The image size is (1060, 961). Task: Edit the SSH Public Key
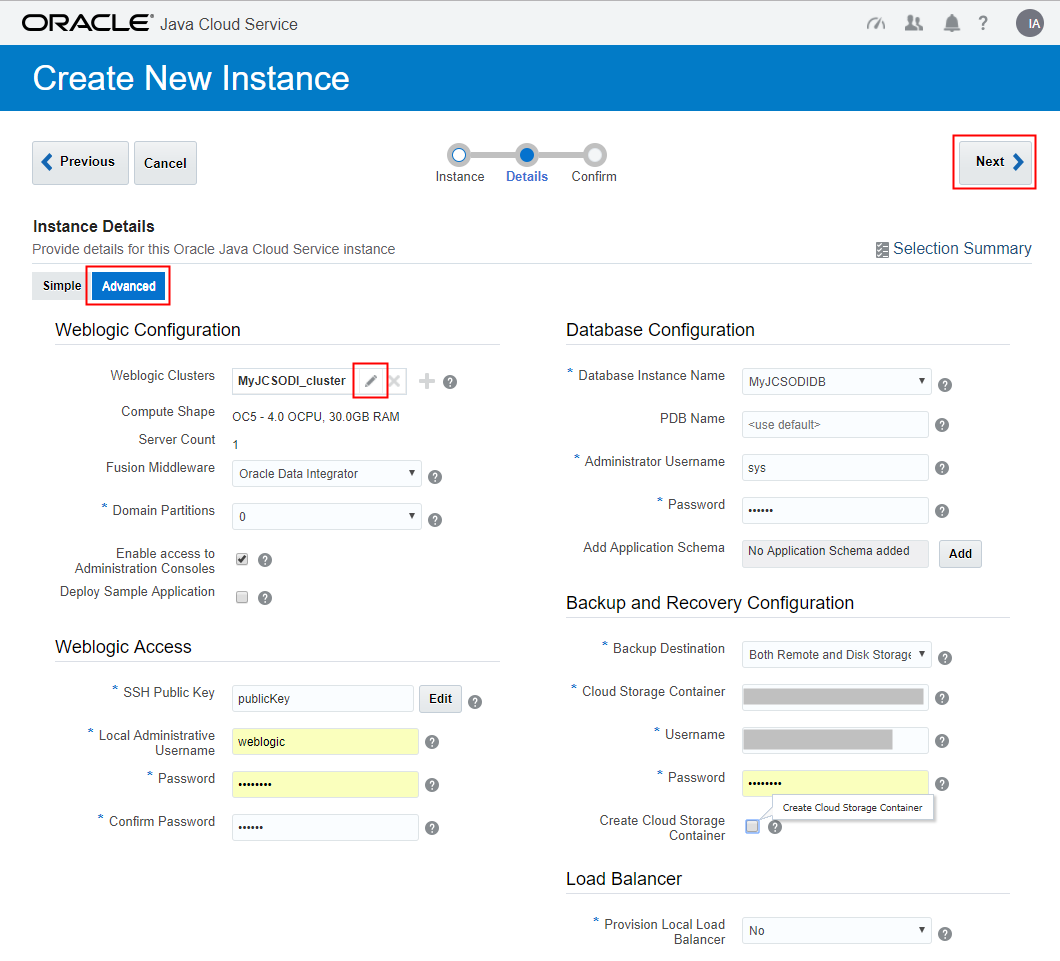(x=440, y=698)
